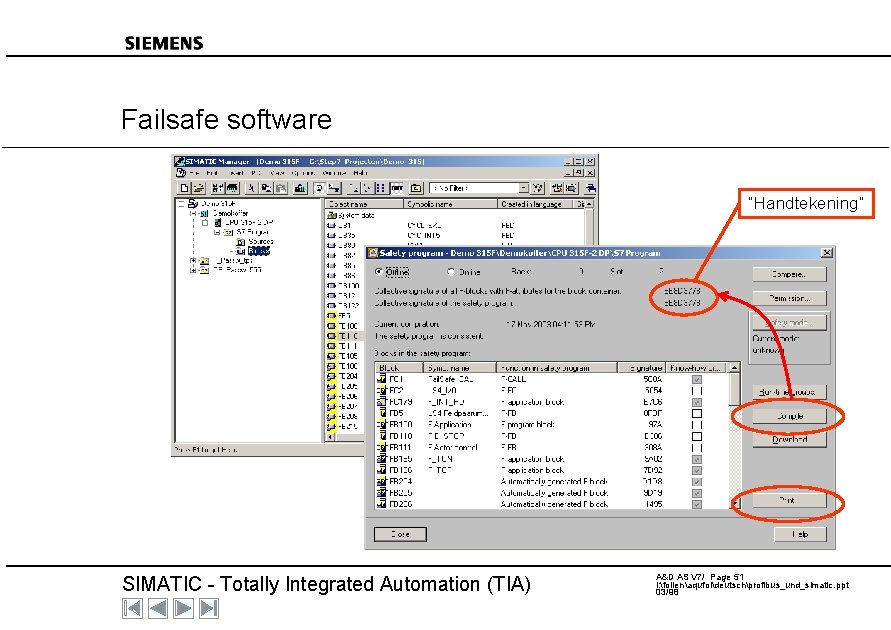This screenshot has width=891, height=630.
Task: Click scroll-up arrow of safety blocks list
Action: [x=734, y=368]
